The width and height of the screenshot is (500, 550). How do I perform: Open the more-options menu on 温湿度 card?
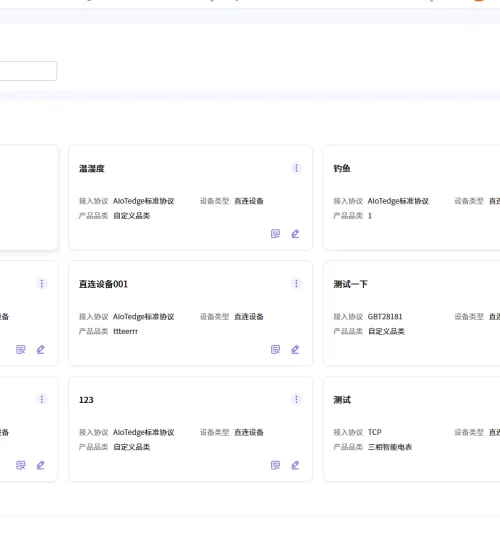pos(296,168)
